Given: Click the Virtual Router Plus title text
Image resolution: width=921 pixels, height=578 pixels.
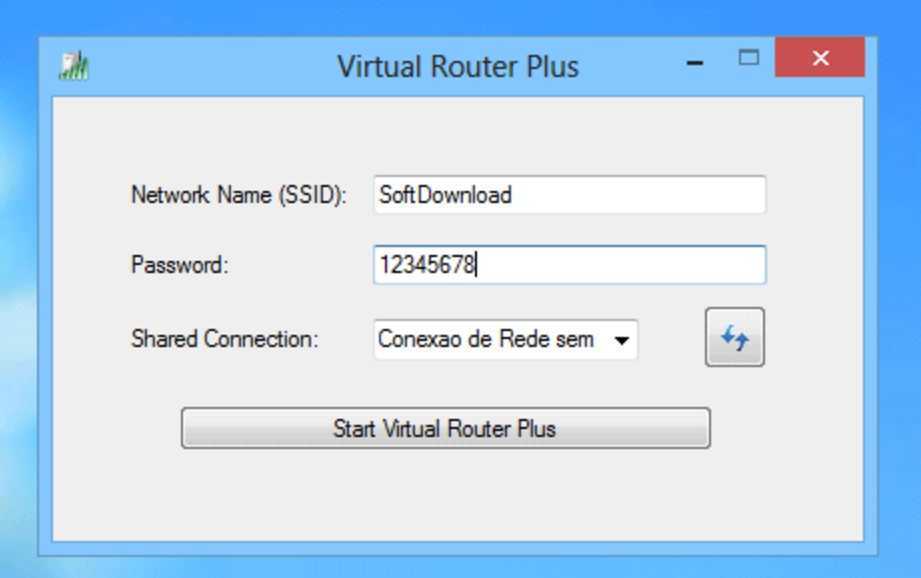Looking at the screenshot, I should 458,66.
